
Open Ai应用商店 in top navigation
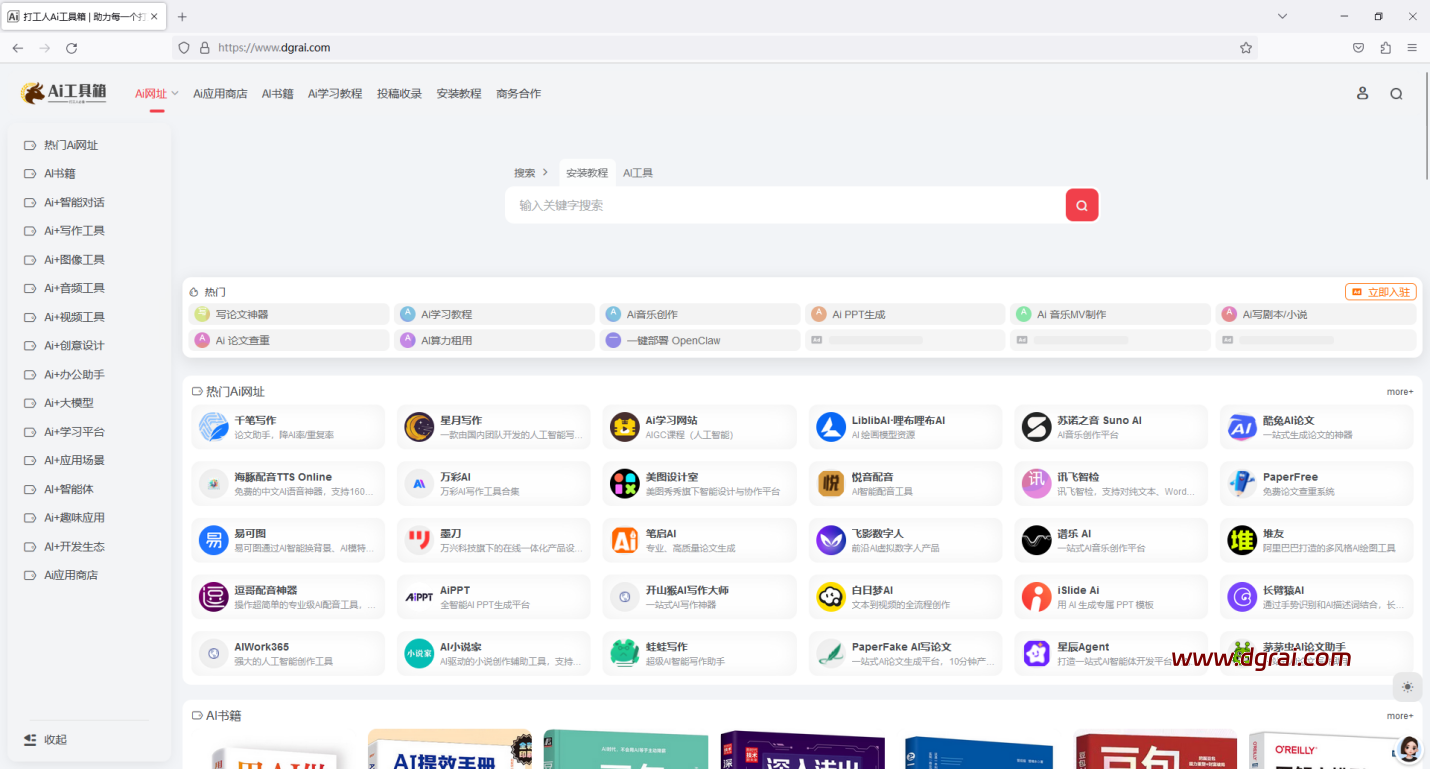(220, 93)
